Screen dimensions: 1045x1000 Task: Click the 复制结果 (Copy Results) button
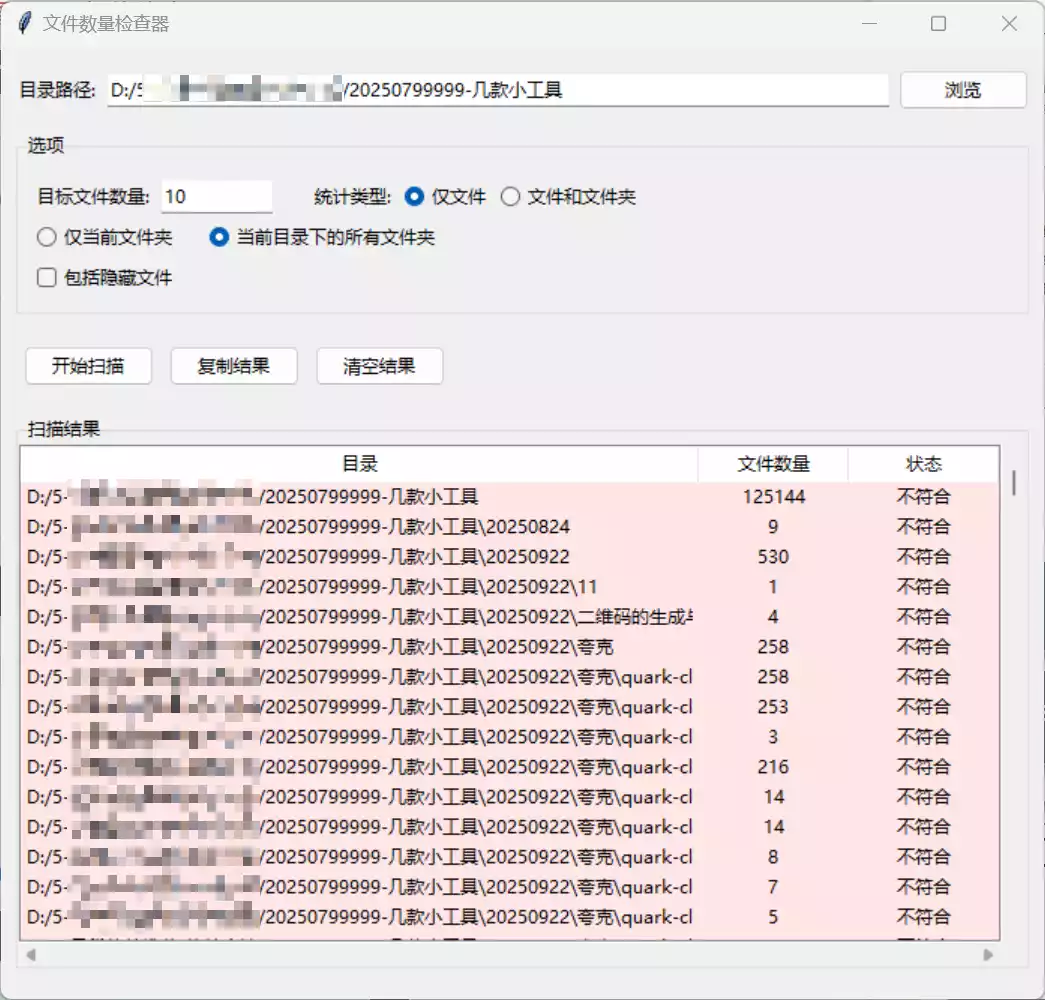click(234, 366)
